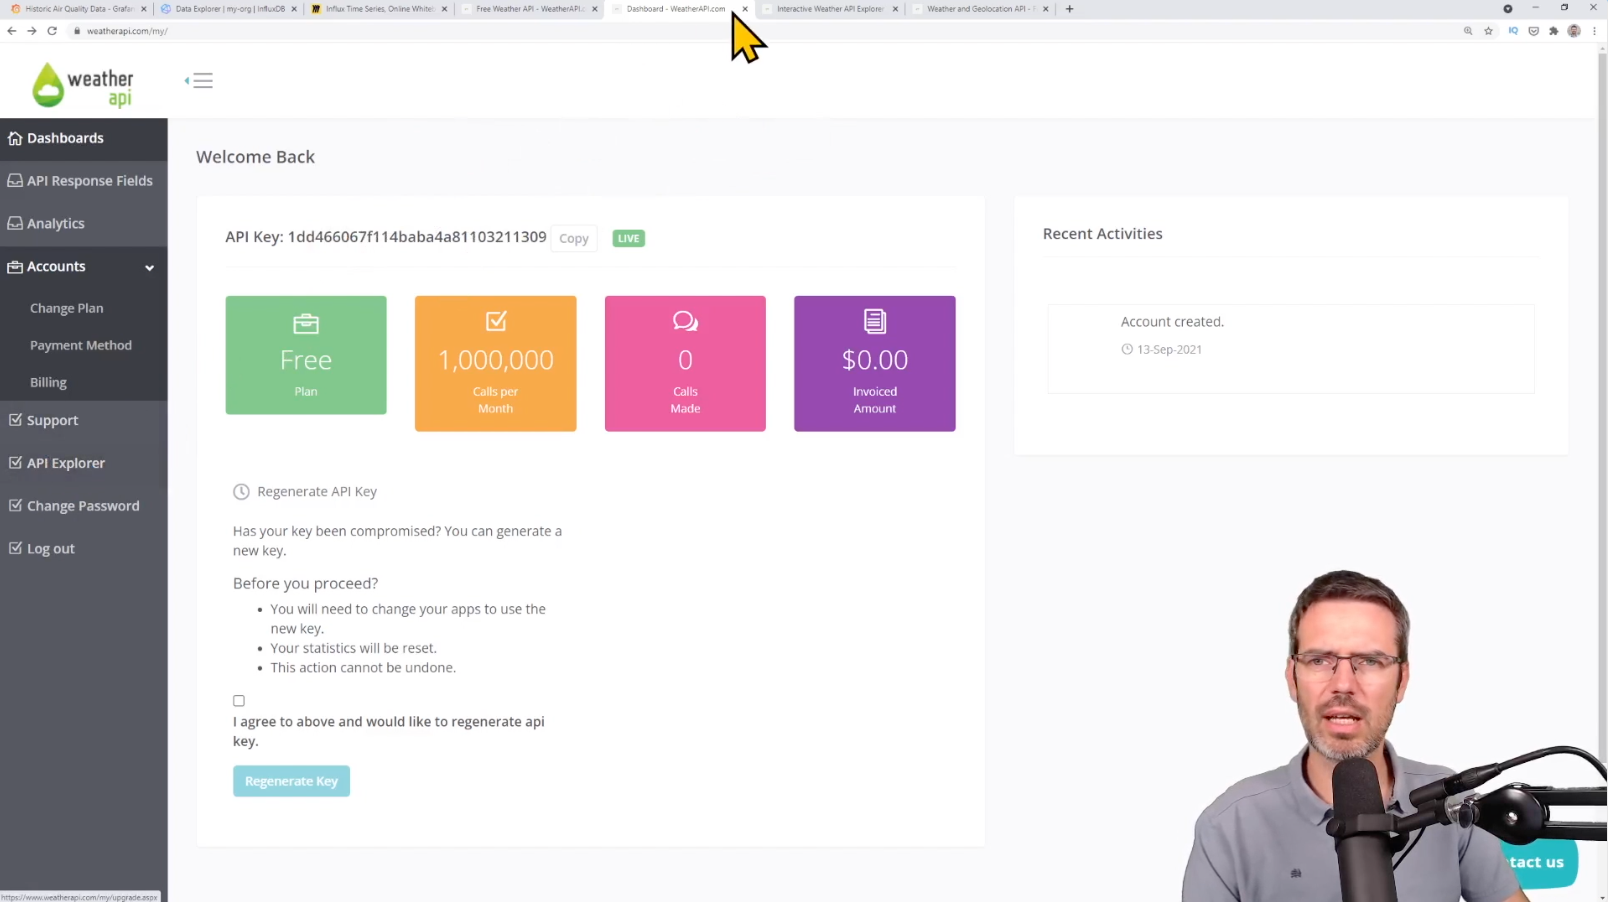
Task: Open Chrome three-dot menu
Action: click(1594, 31)
